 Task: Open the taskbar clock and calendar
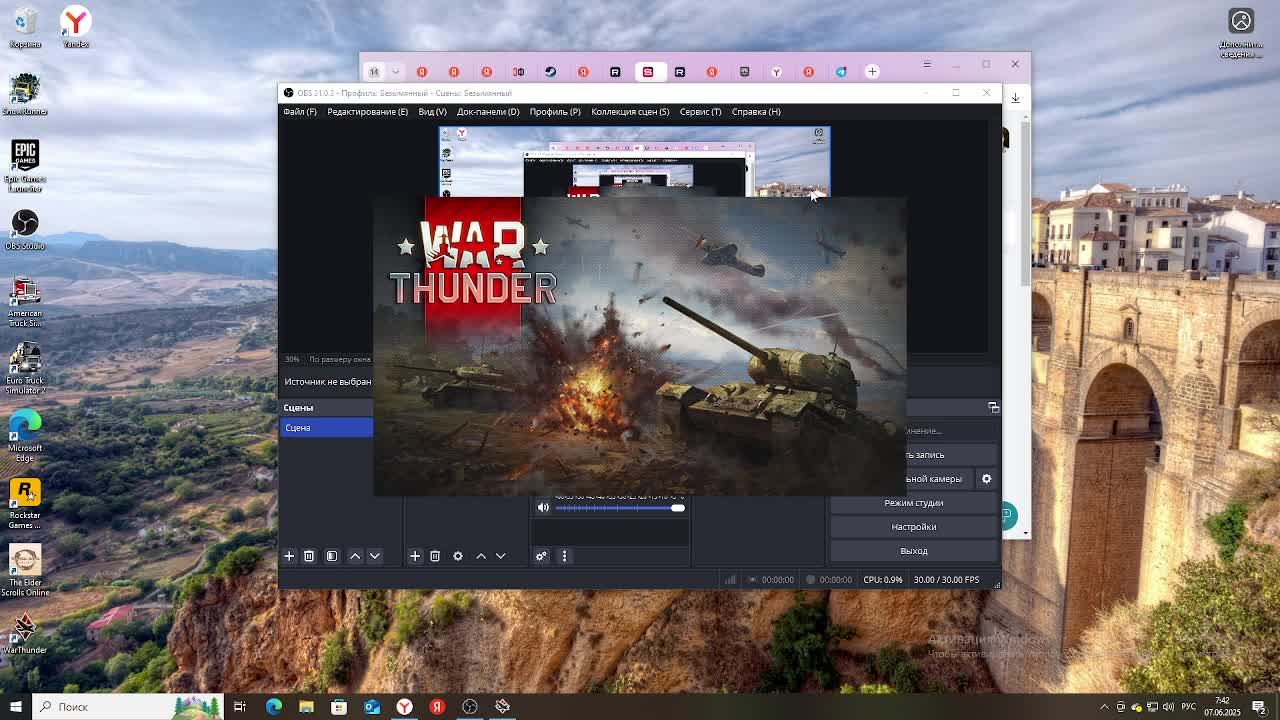1222,707
